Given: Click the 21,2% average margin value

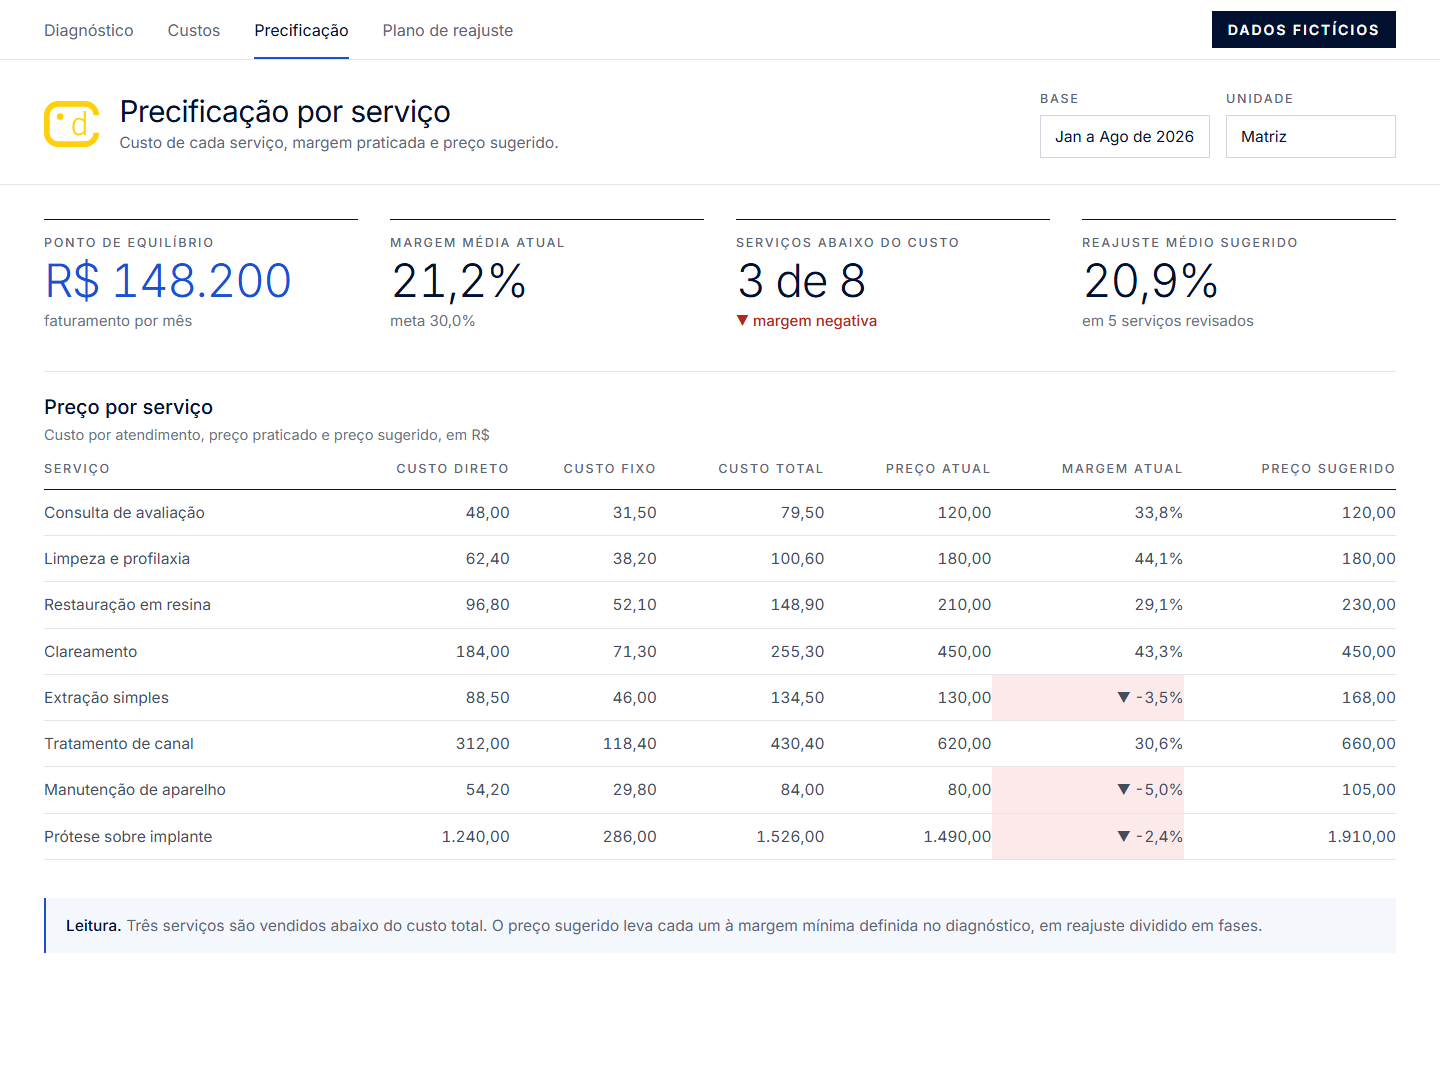Looking at the screenshot, I should (x=459, y=281).
